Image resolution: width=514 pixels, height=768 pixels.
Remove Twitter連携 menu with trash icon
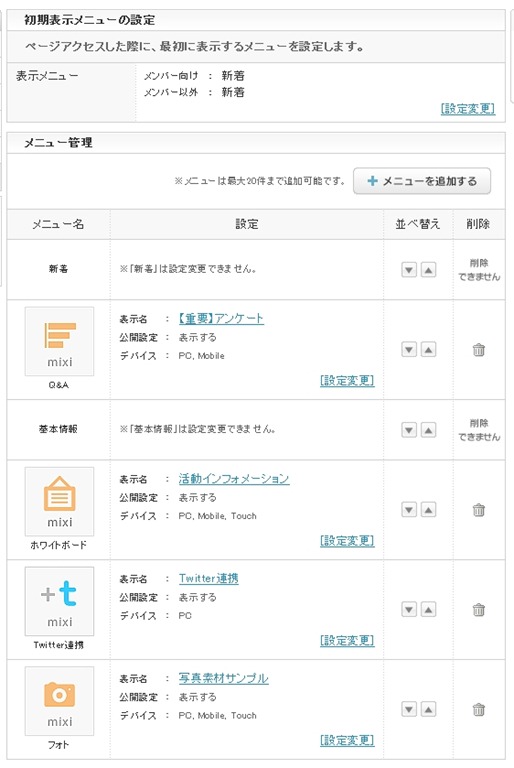point(479,610)
